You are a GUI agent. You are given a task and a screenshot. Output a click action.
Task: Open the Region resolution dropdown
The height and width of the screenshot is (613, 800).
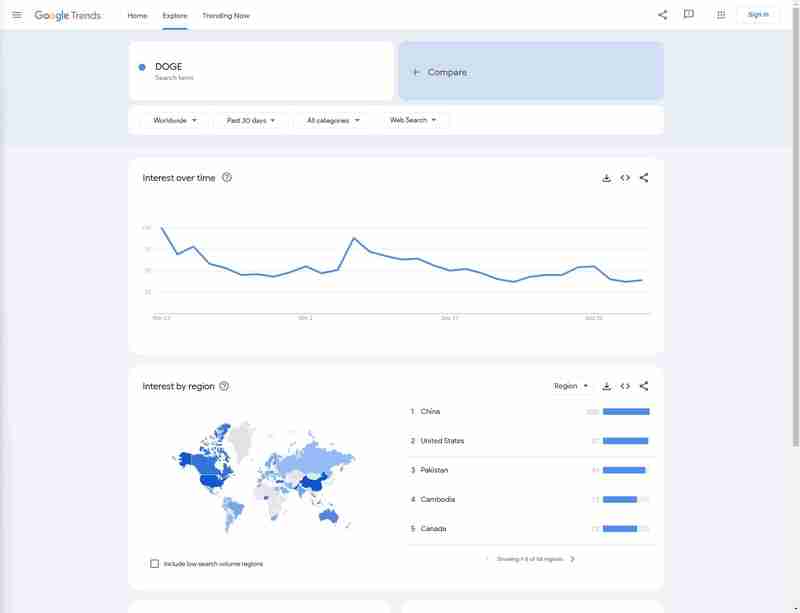[571, 386]
